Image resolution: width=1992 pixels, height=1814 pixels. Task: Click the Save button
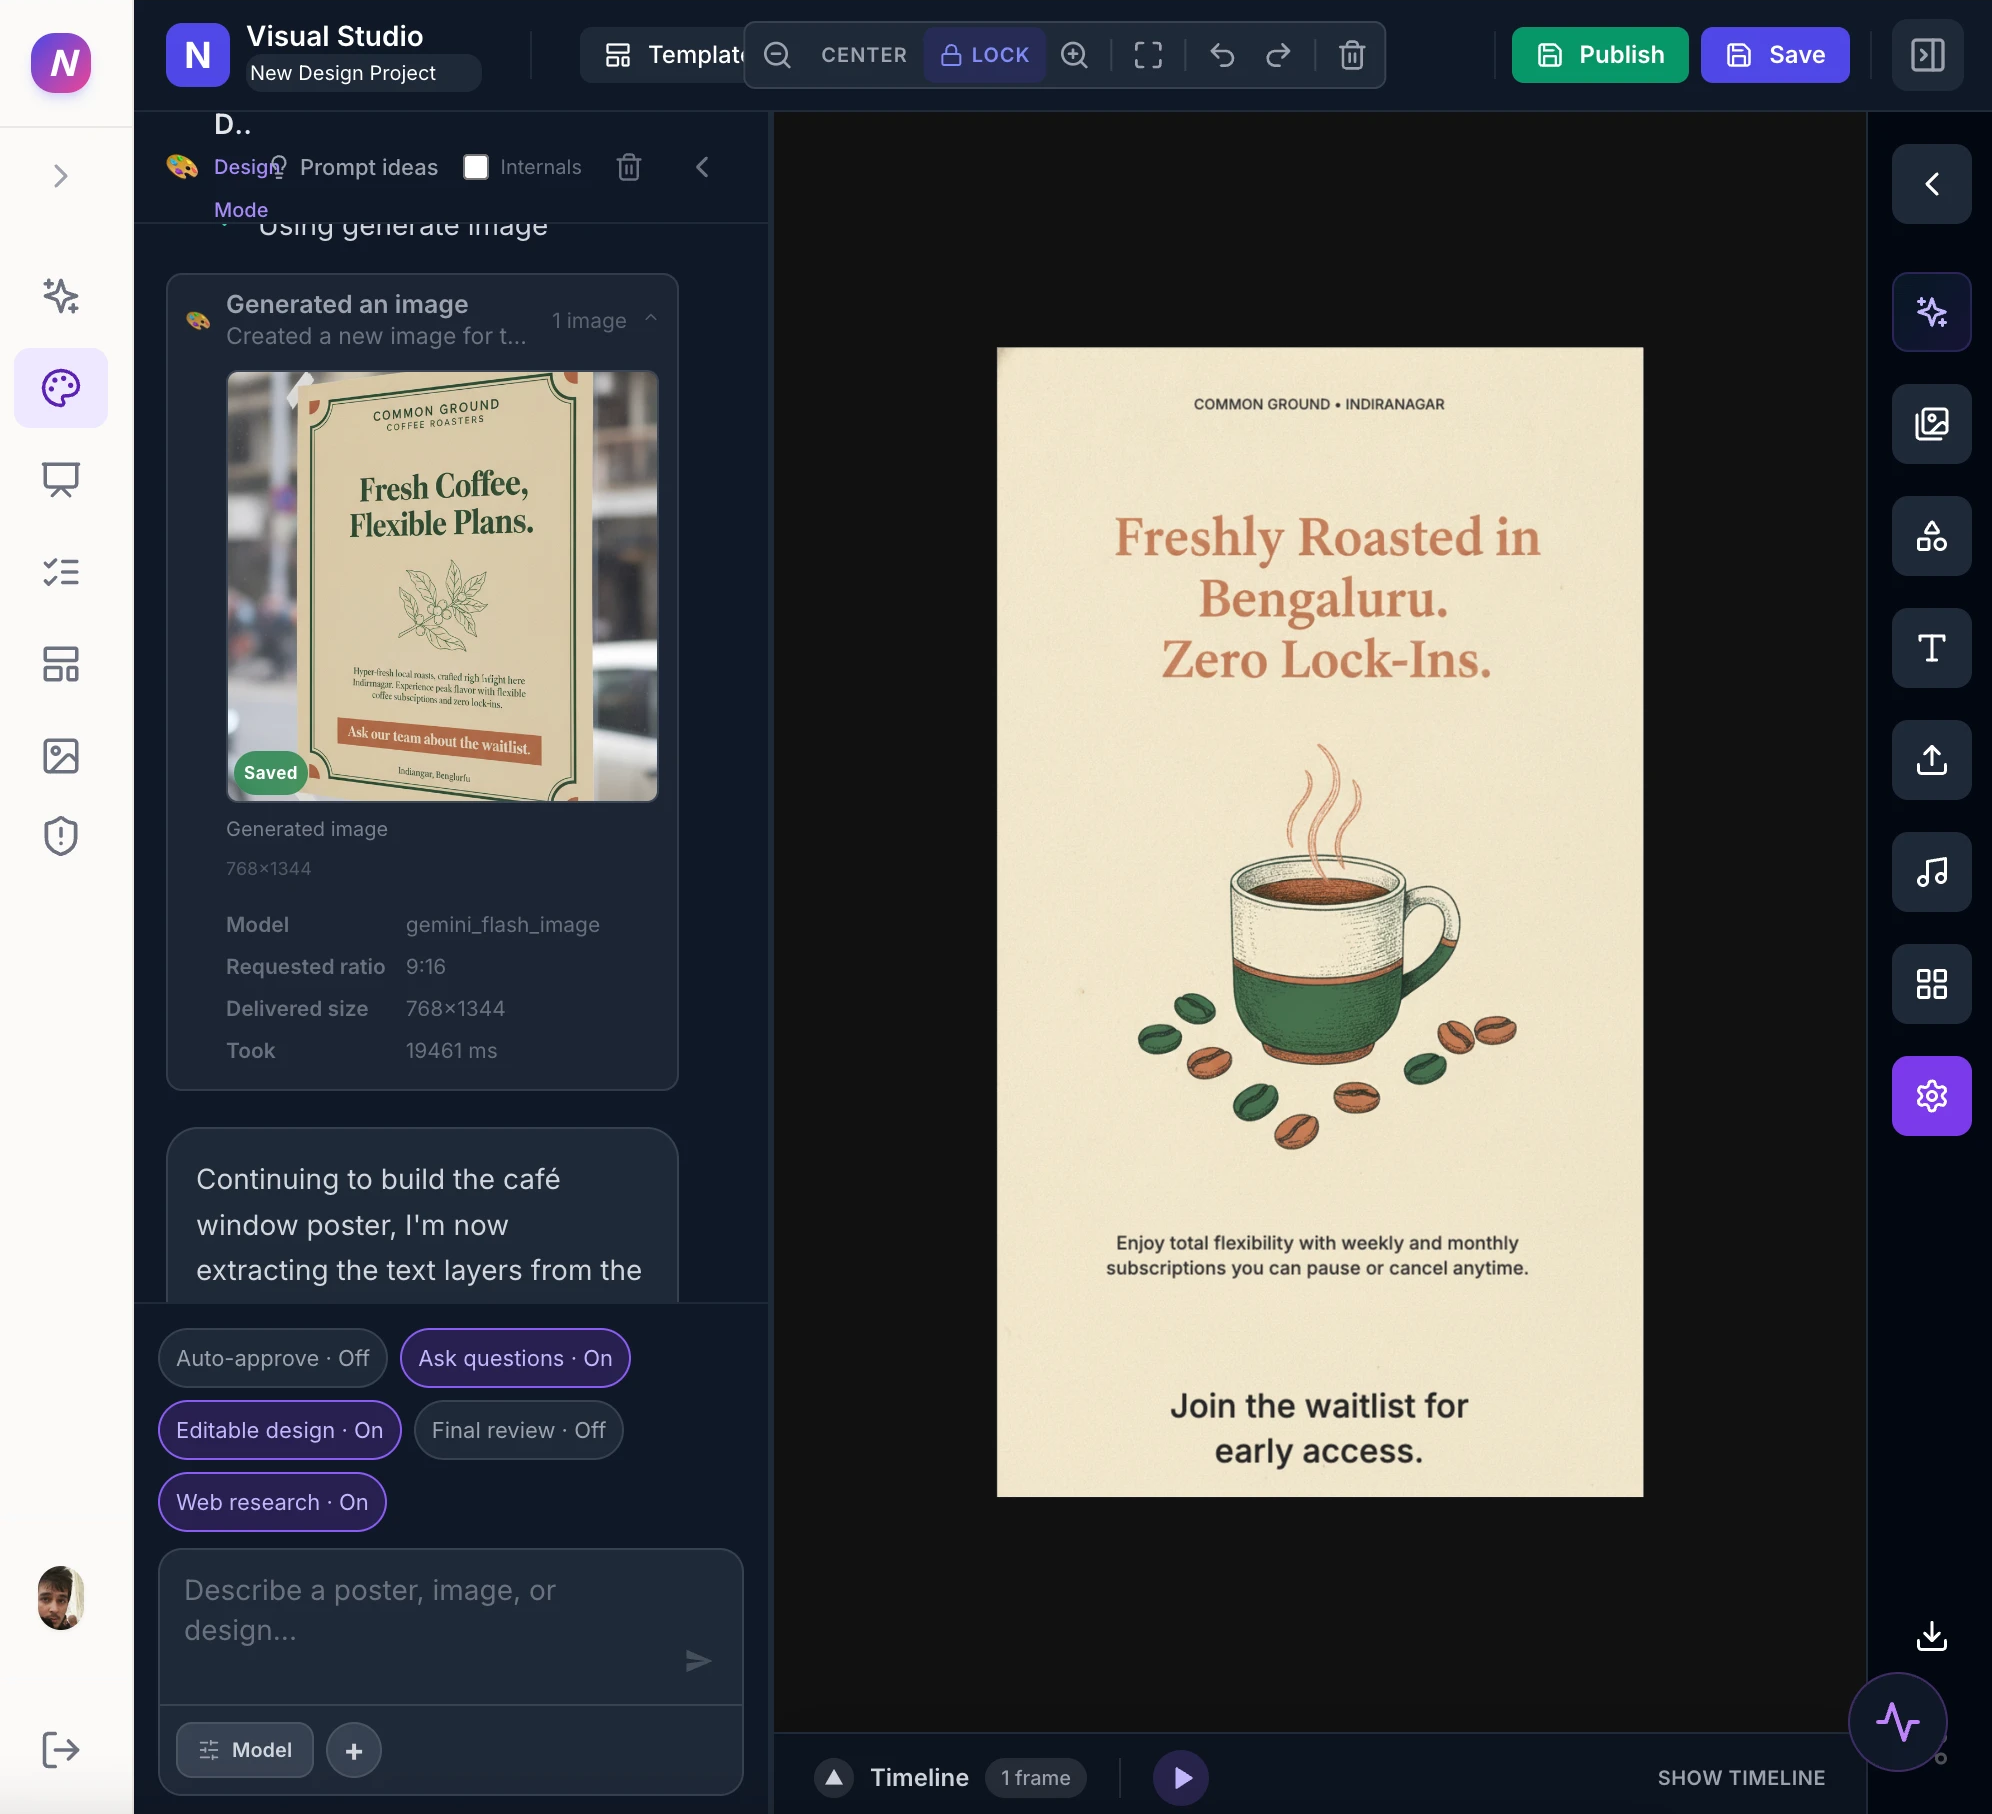point(1775,55)
